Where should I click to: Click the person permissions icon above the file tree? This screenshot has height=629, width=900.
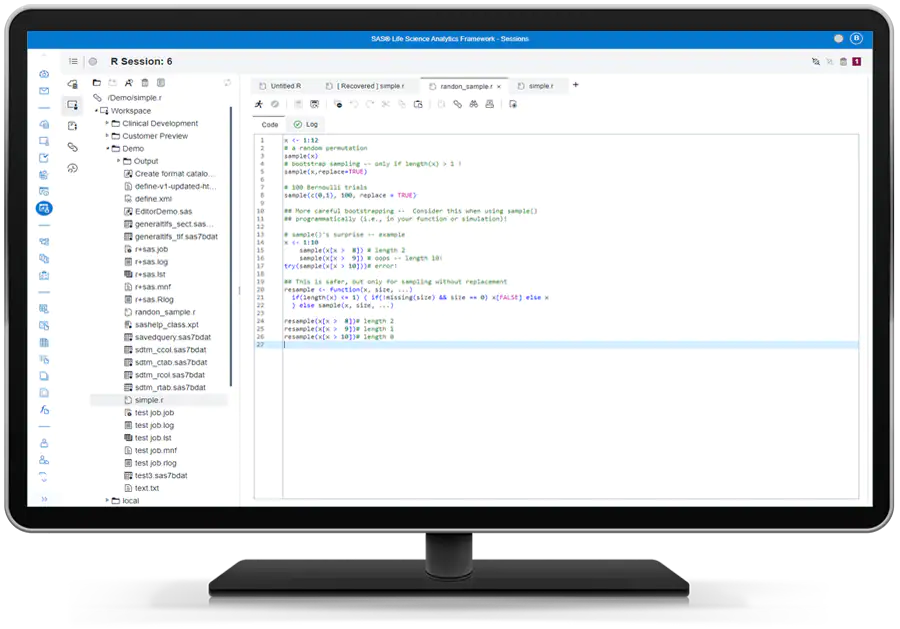[x=129, y=83]
